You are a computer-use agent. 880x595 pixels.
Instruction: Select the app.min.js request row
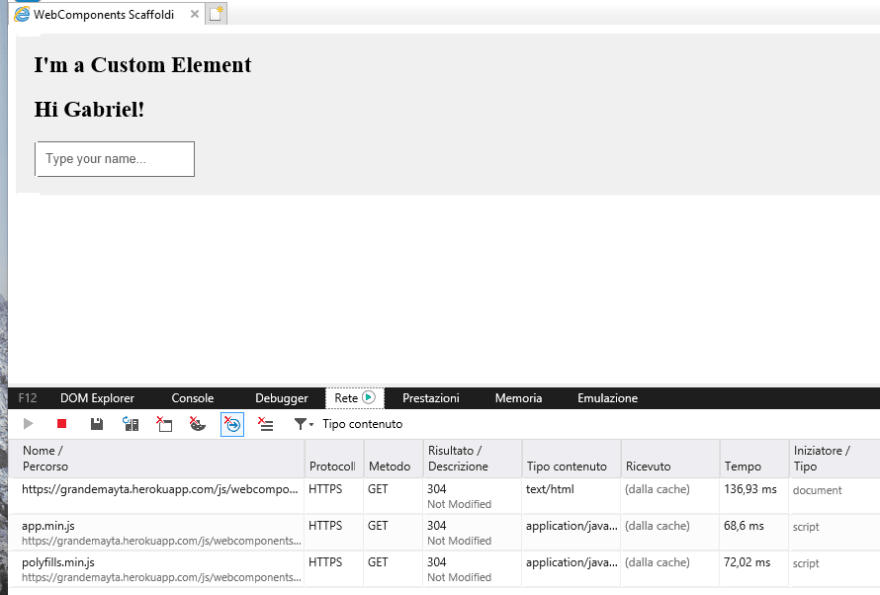click(444, 533)
